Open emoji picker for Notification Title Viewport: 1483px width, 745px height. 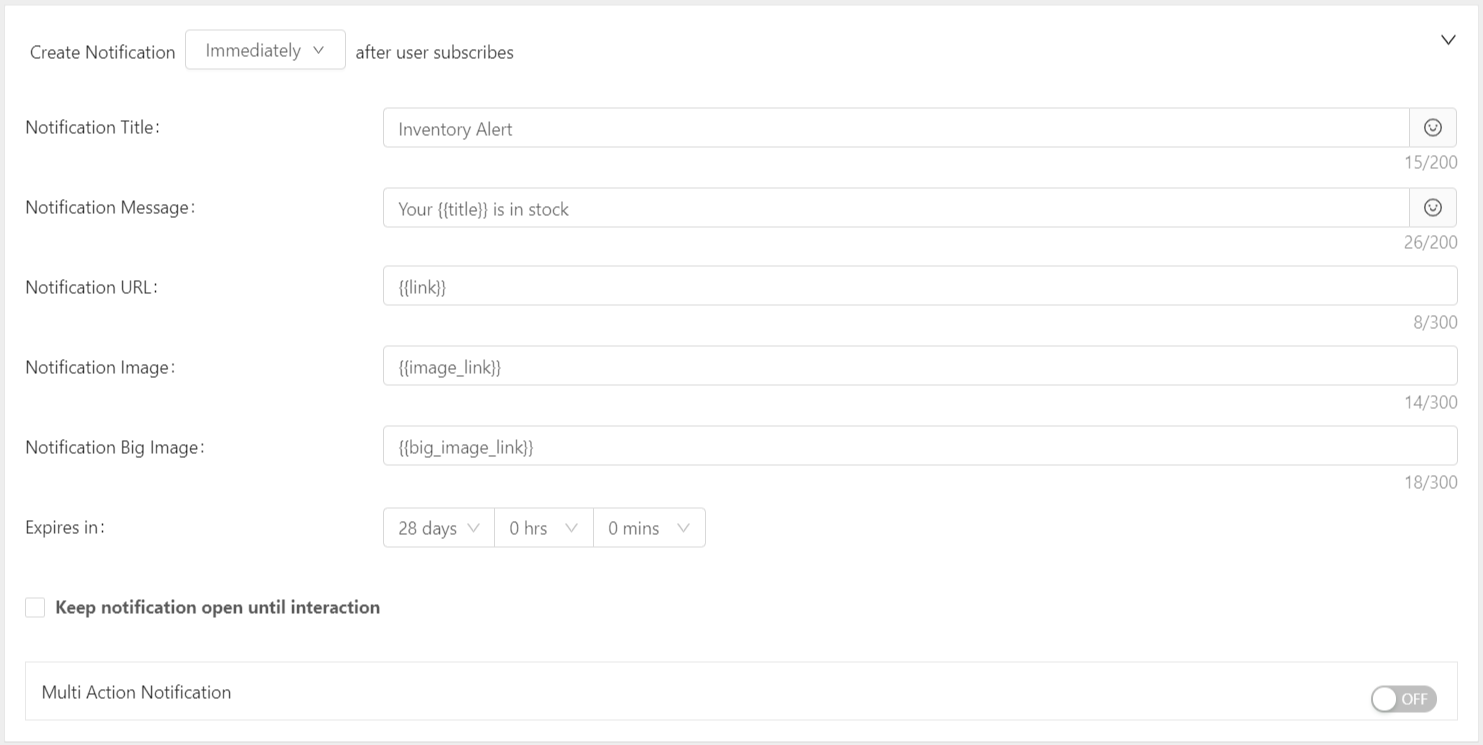point(1434,127)
